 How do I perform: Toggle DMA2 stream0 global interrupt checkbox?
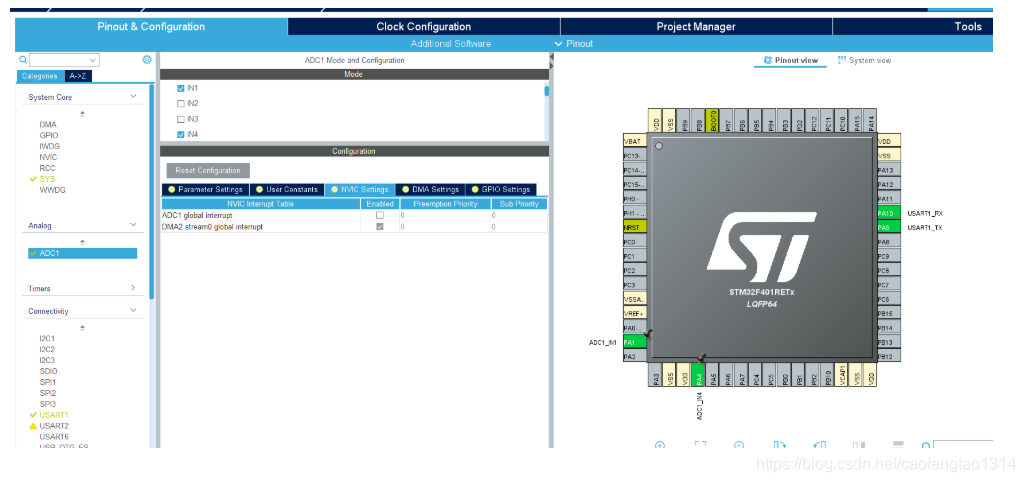[380, 226]
